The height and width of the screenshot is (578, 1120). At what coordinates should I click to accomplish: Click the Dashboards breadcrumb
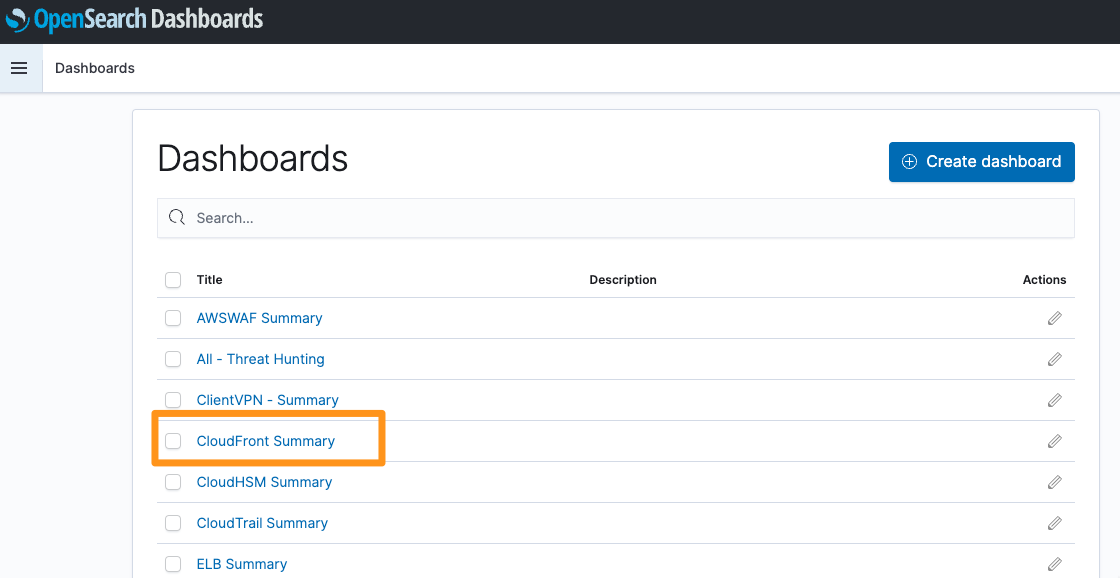pyautogui.click(x=95, y=68)
